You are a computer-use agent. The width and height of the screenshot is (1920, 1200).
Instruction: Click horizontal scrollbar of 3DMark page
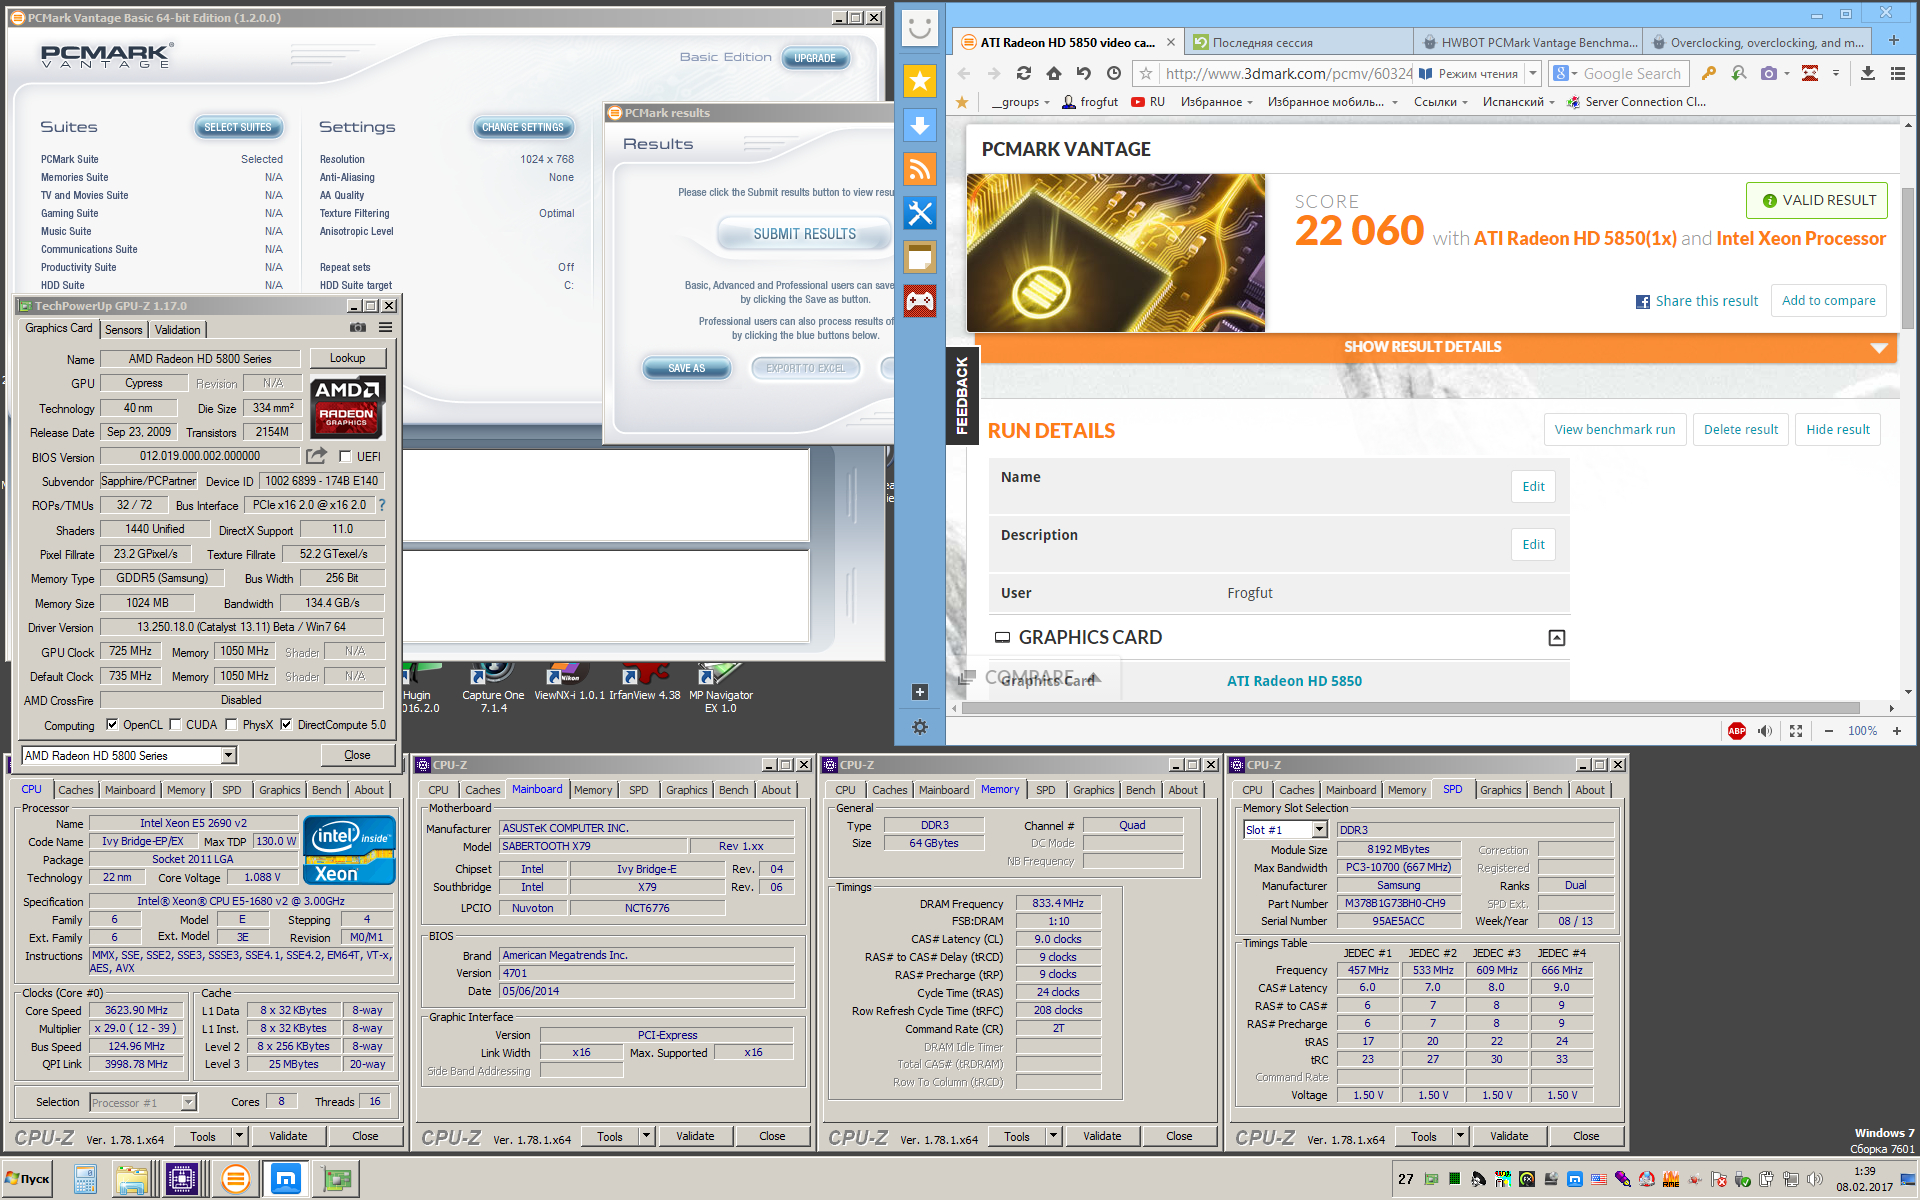(1410, 708)
